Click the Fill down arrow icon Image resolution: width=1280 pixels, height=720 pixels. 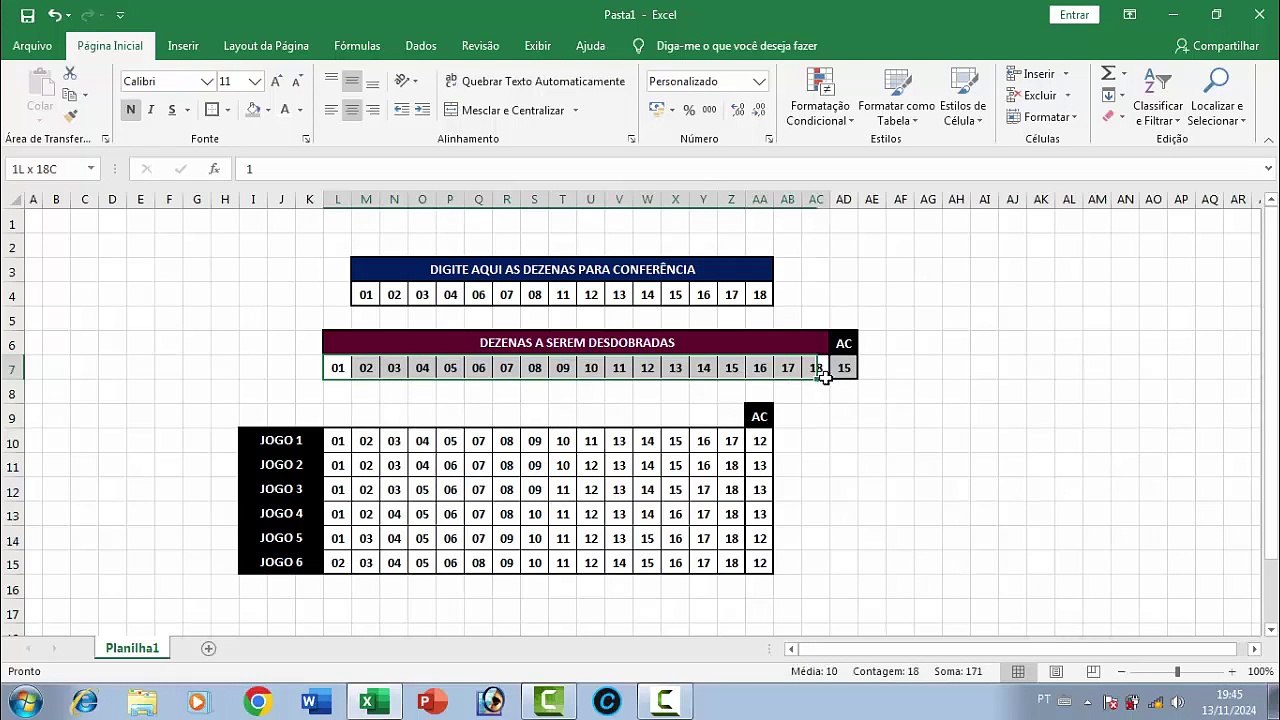(1108, 95)
